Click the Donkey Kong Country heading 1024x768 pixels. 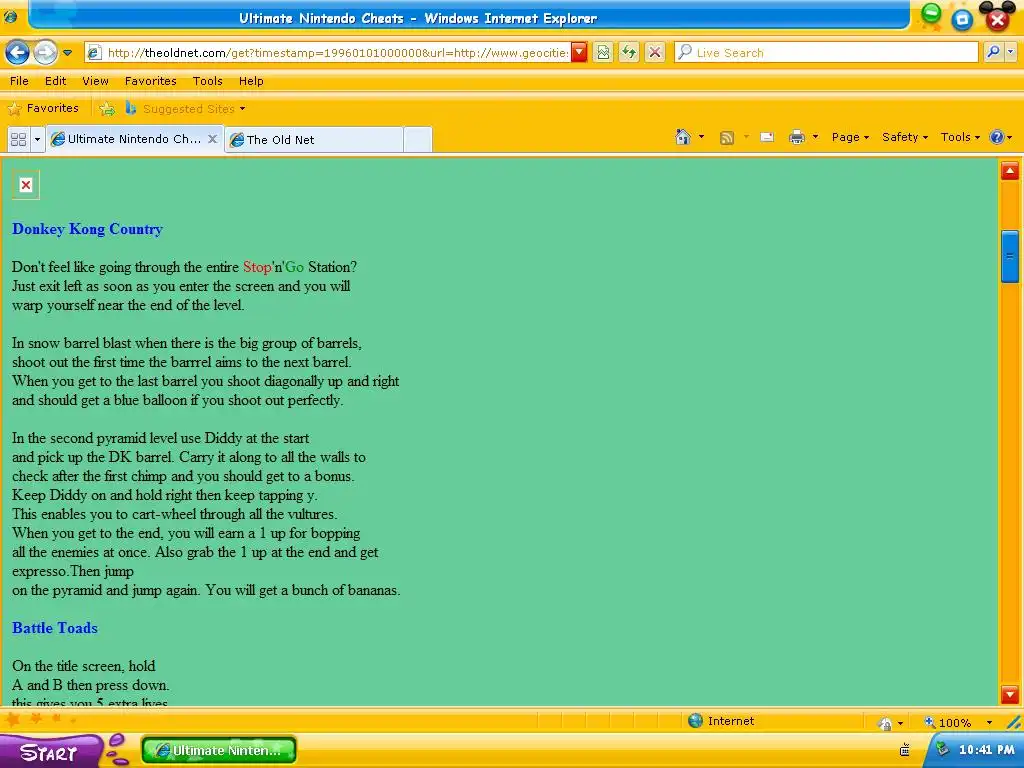(88, 229)
